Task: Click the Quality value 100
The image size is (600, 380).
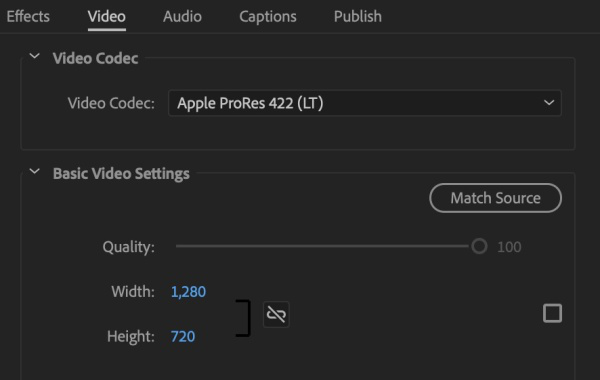Action: pyautogui.click(x=509, y=247)
